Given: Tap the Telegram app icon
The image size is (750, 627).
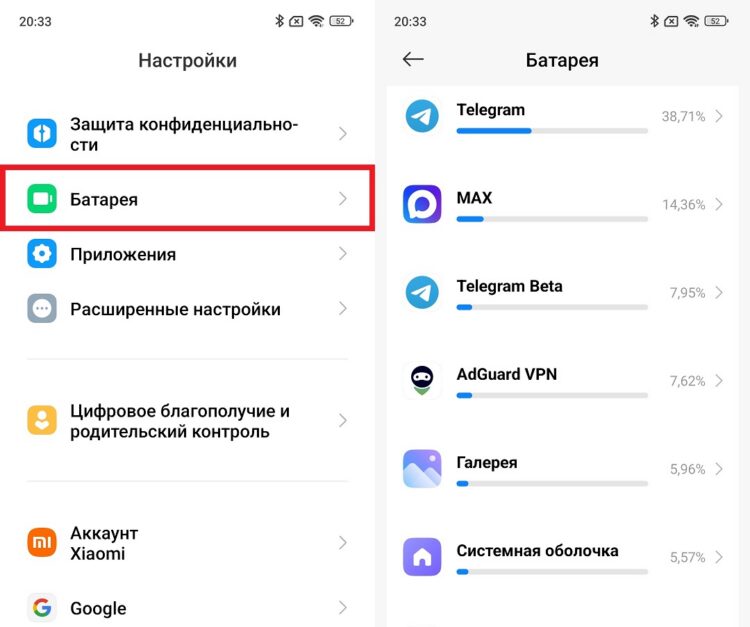Looking at the screenshot, I should (x=422, y=116).
